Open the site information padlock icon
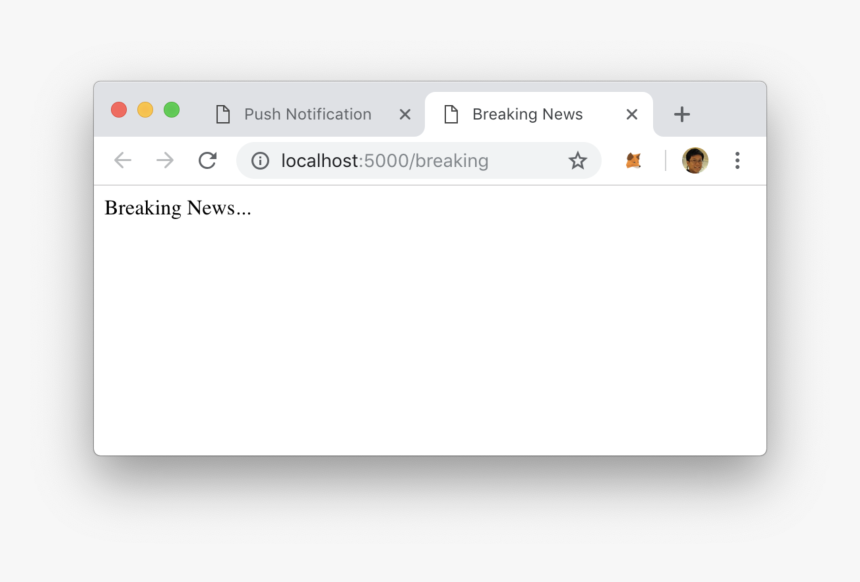 pyautogui.click(x=259, y=161)
